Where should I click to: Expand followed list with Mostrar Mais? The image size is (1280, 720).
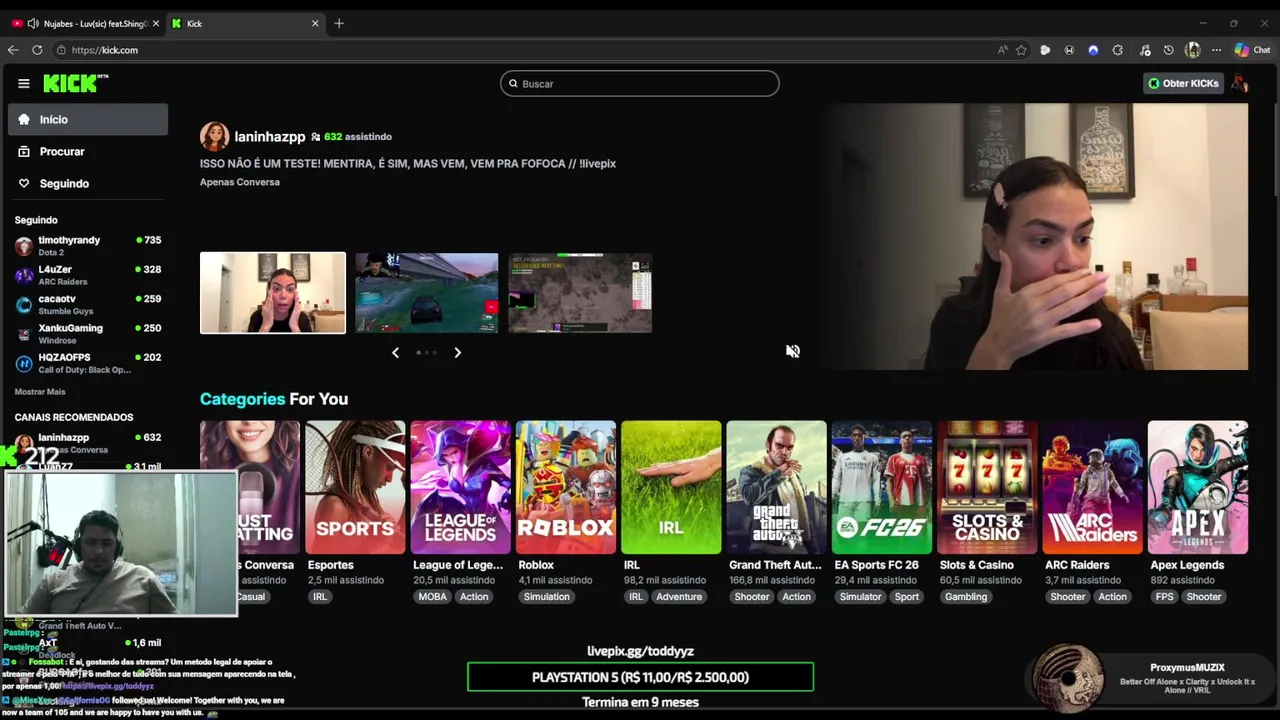coord(40,392)
